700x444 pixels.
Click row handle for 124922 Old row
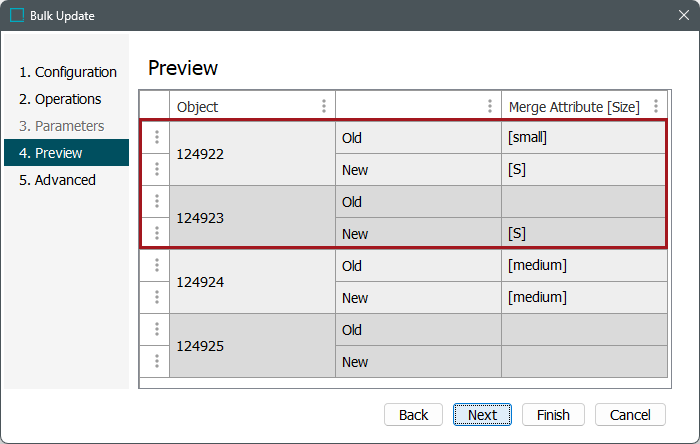click(x=156, y=138)
